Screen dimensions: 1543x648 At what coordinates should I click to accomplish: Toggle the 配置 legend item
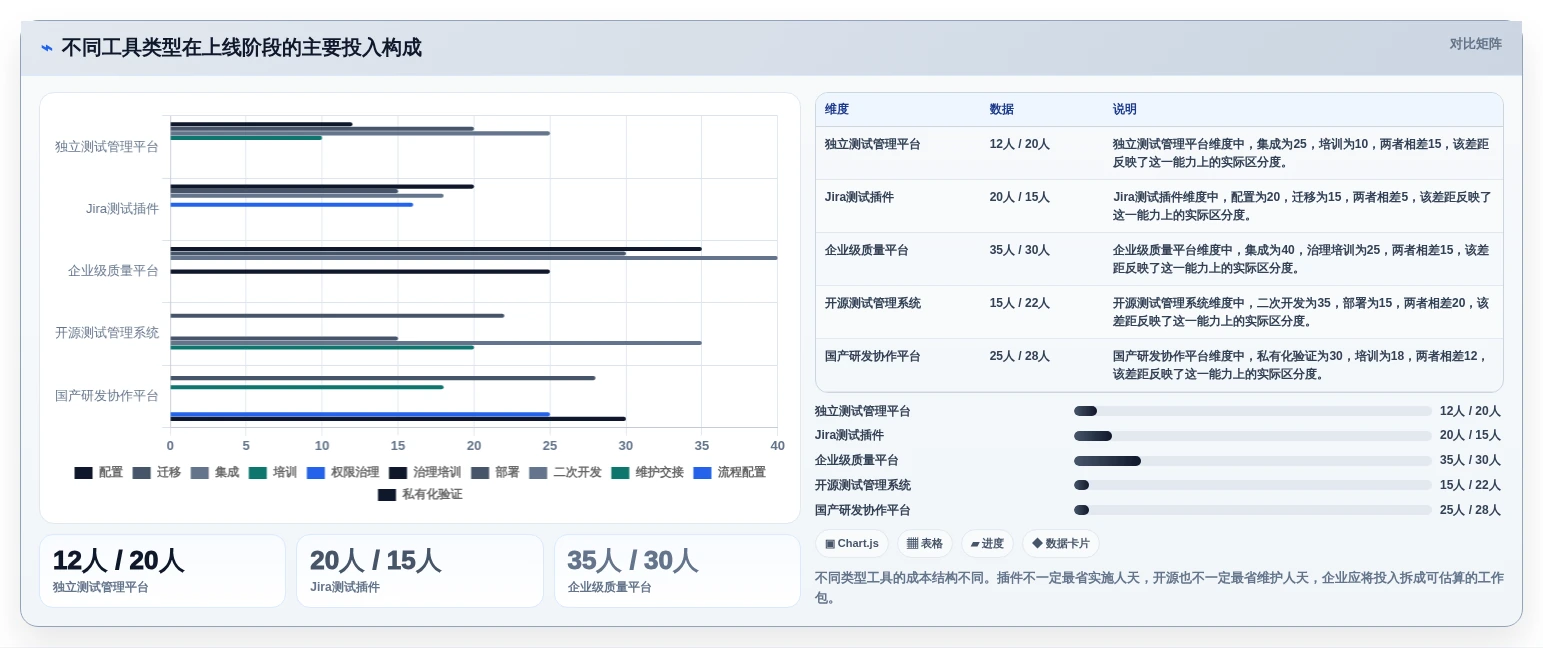pyautogui.click(x=99, y=472)
